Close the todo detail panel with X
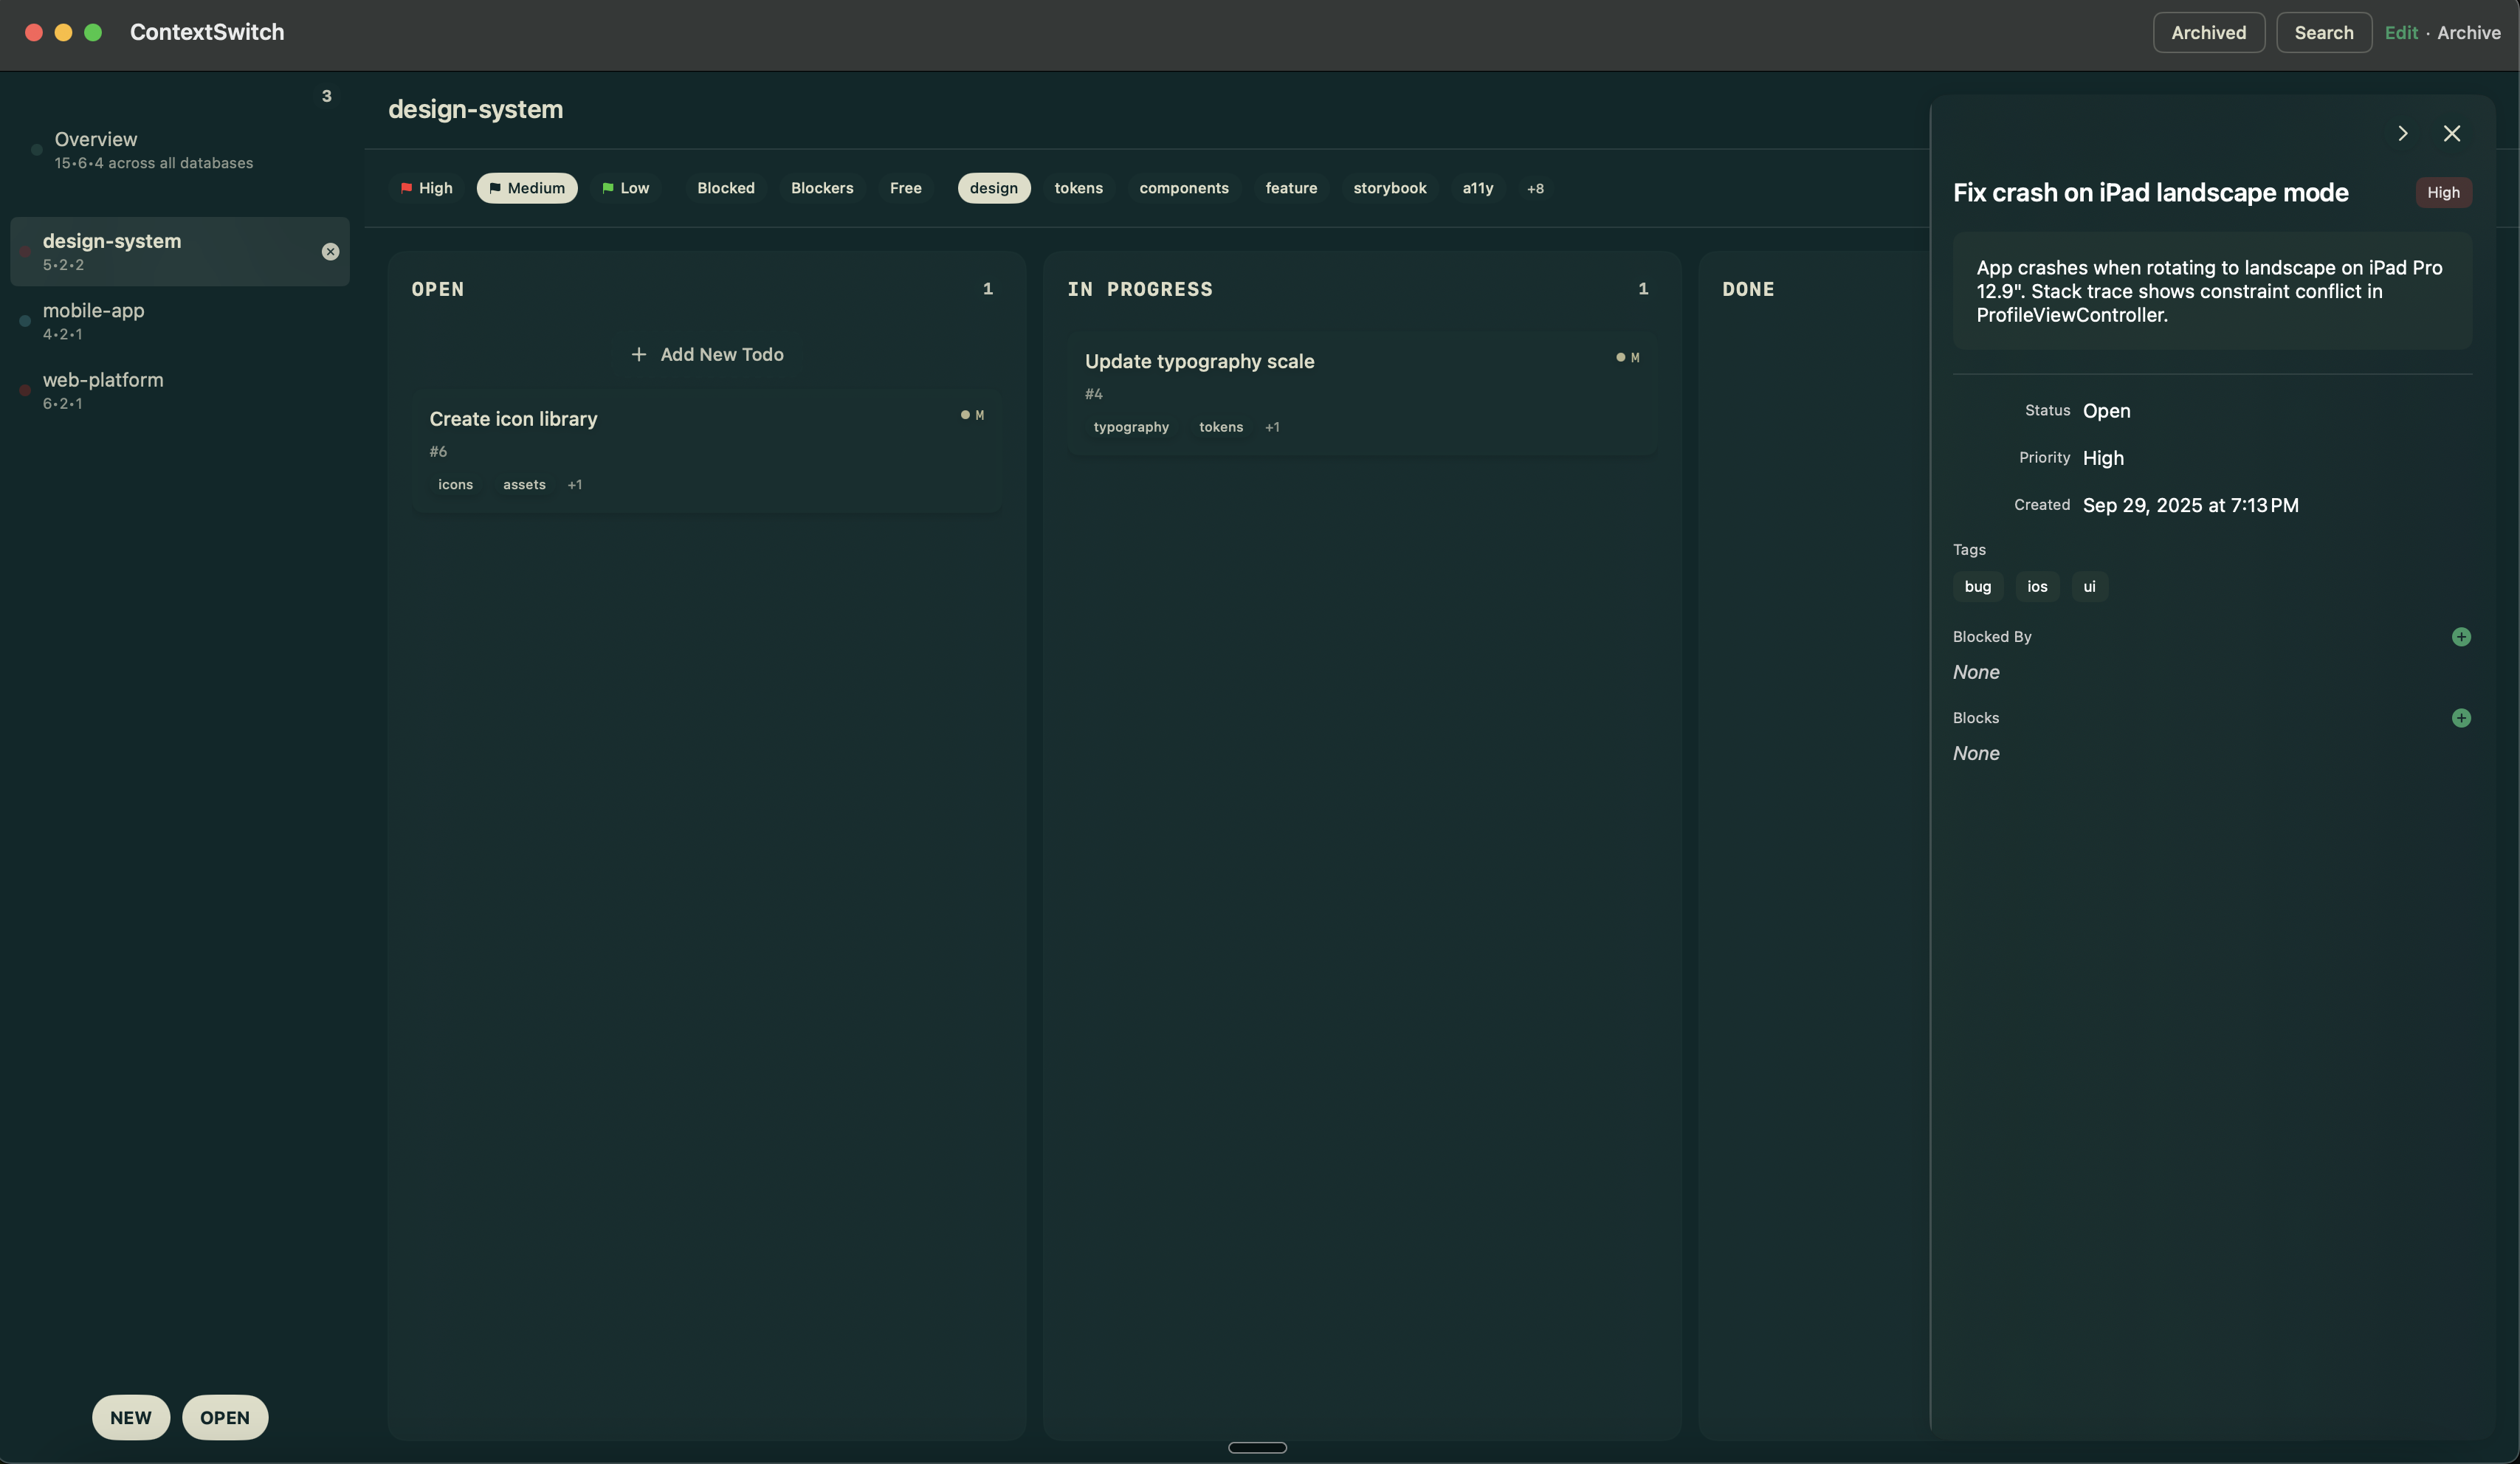Image resolution: width=2520 pixels, height=1464 pixels. (2451, 134)
